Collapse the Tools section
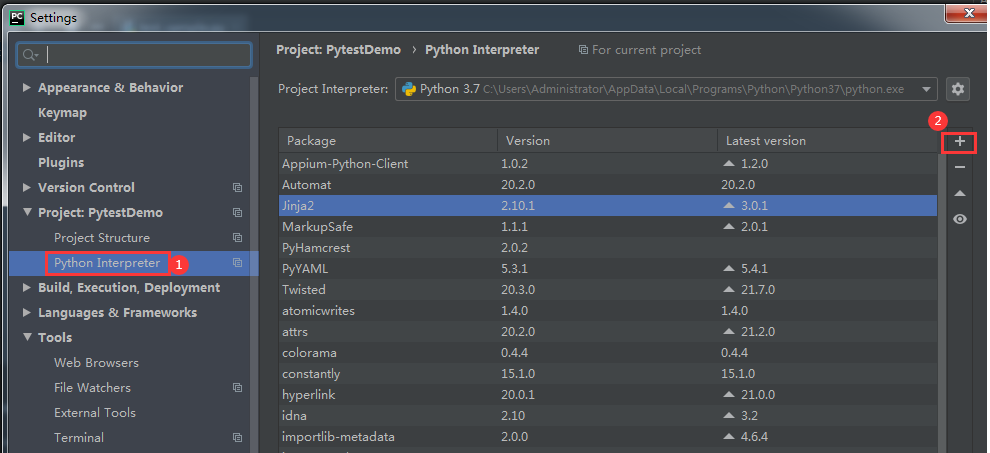Image resolution: width=990 pixels, height=453 pixels. click(27, 337)
